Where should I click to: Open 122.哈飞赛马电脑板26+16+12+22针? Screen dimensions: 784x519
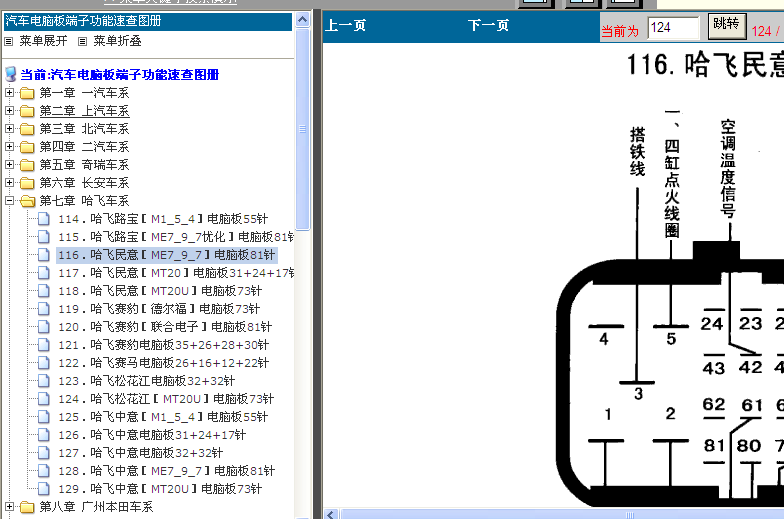click(x=164, y=363)
